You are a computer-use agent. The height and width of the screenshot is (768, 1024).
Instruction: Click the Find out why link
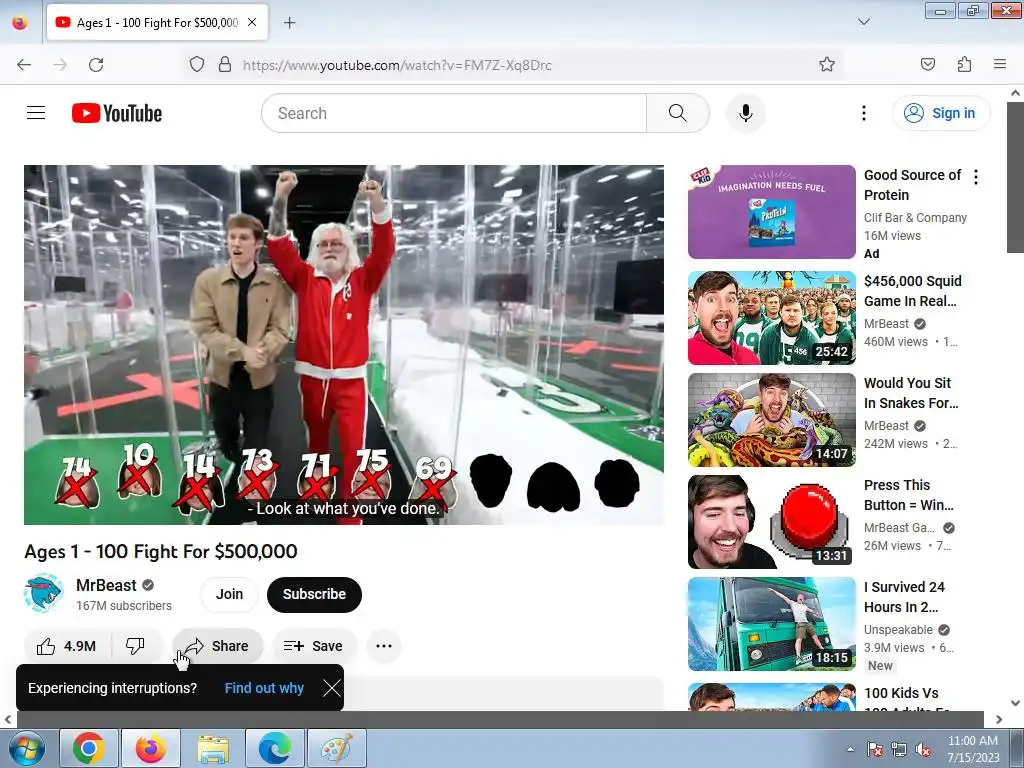click(264, 688)
